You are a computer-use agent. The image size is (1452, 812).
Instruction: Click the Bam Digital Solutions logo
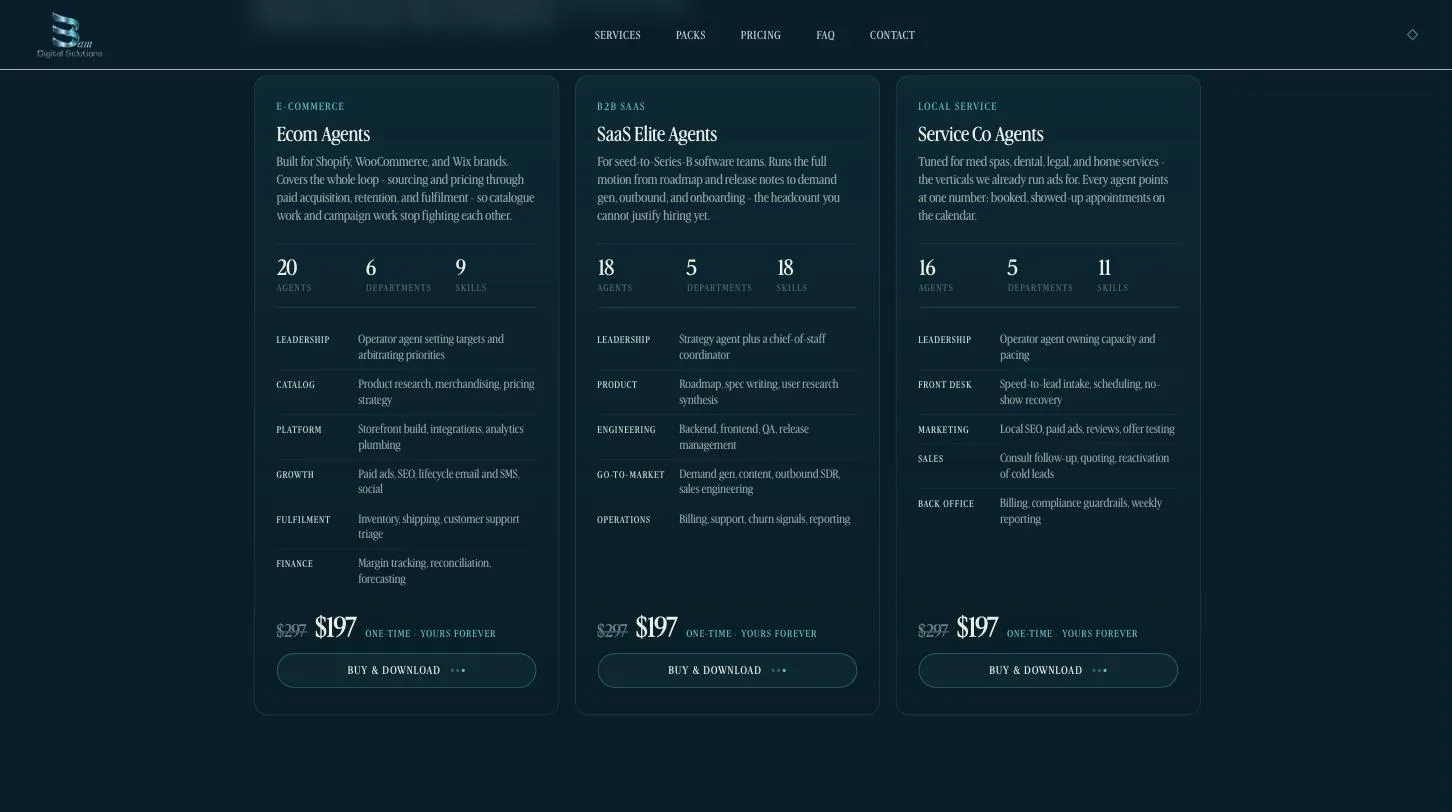pyautogui.click(x=70, y=35)
